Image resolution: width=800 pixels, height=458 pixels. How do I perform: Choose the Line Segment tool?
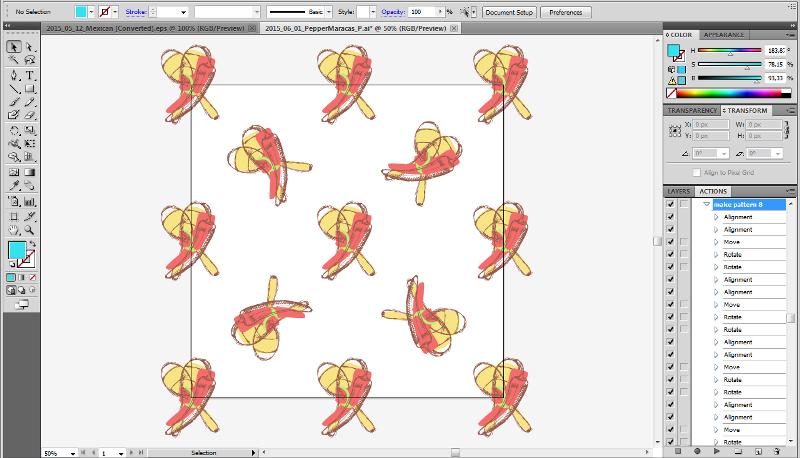click(x=14, y=89)
